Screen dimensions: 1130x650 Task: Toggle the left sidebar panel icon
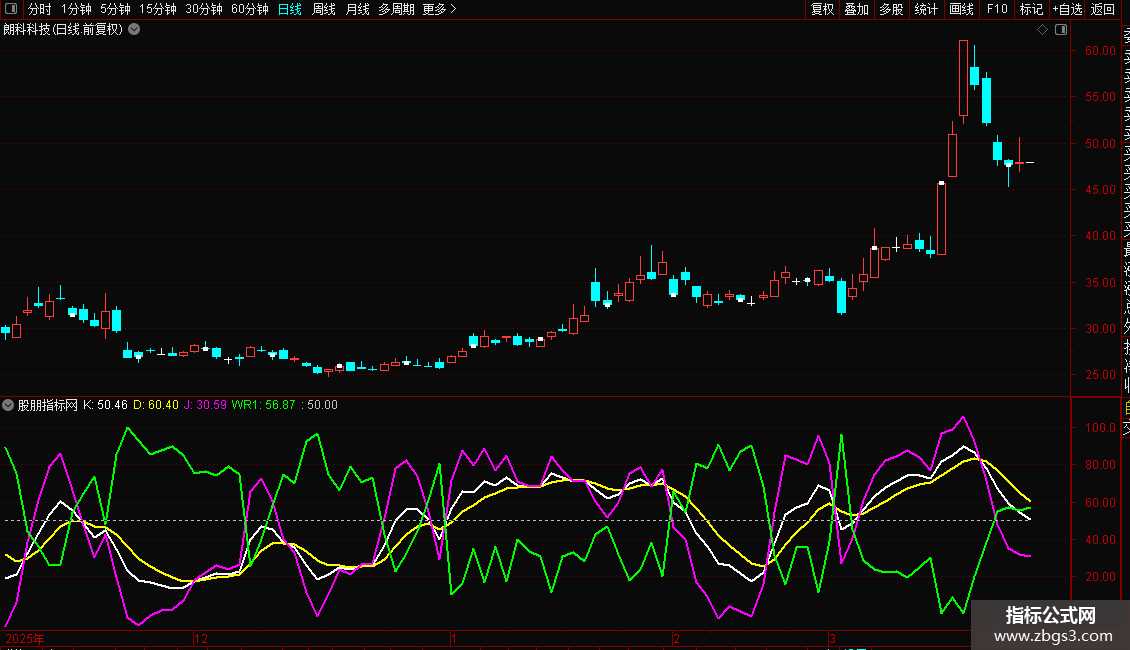(11, 9)
